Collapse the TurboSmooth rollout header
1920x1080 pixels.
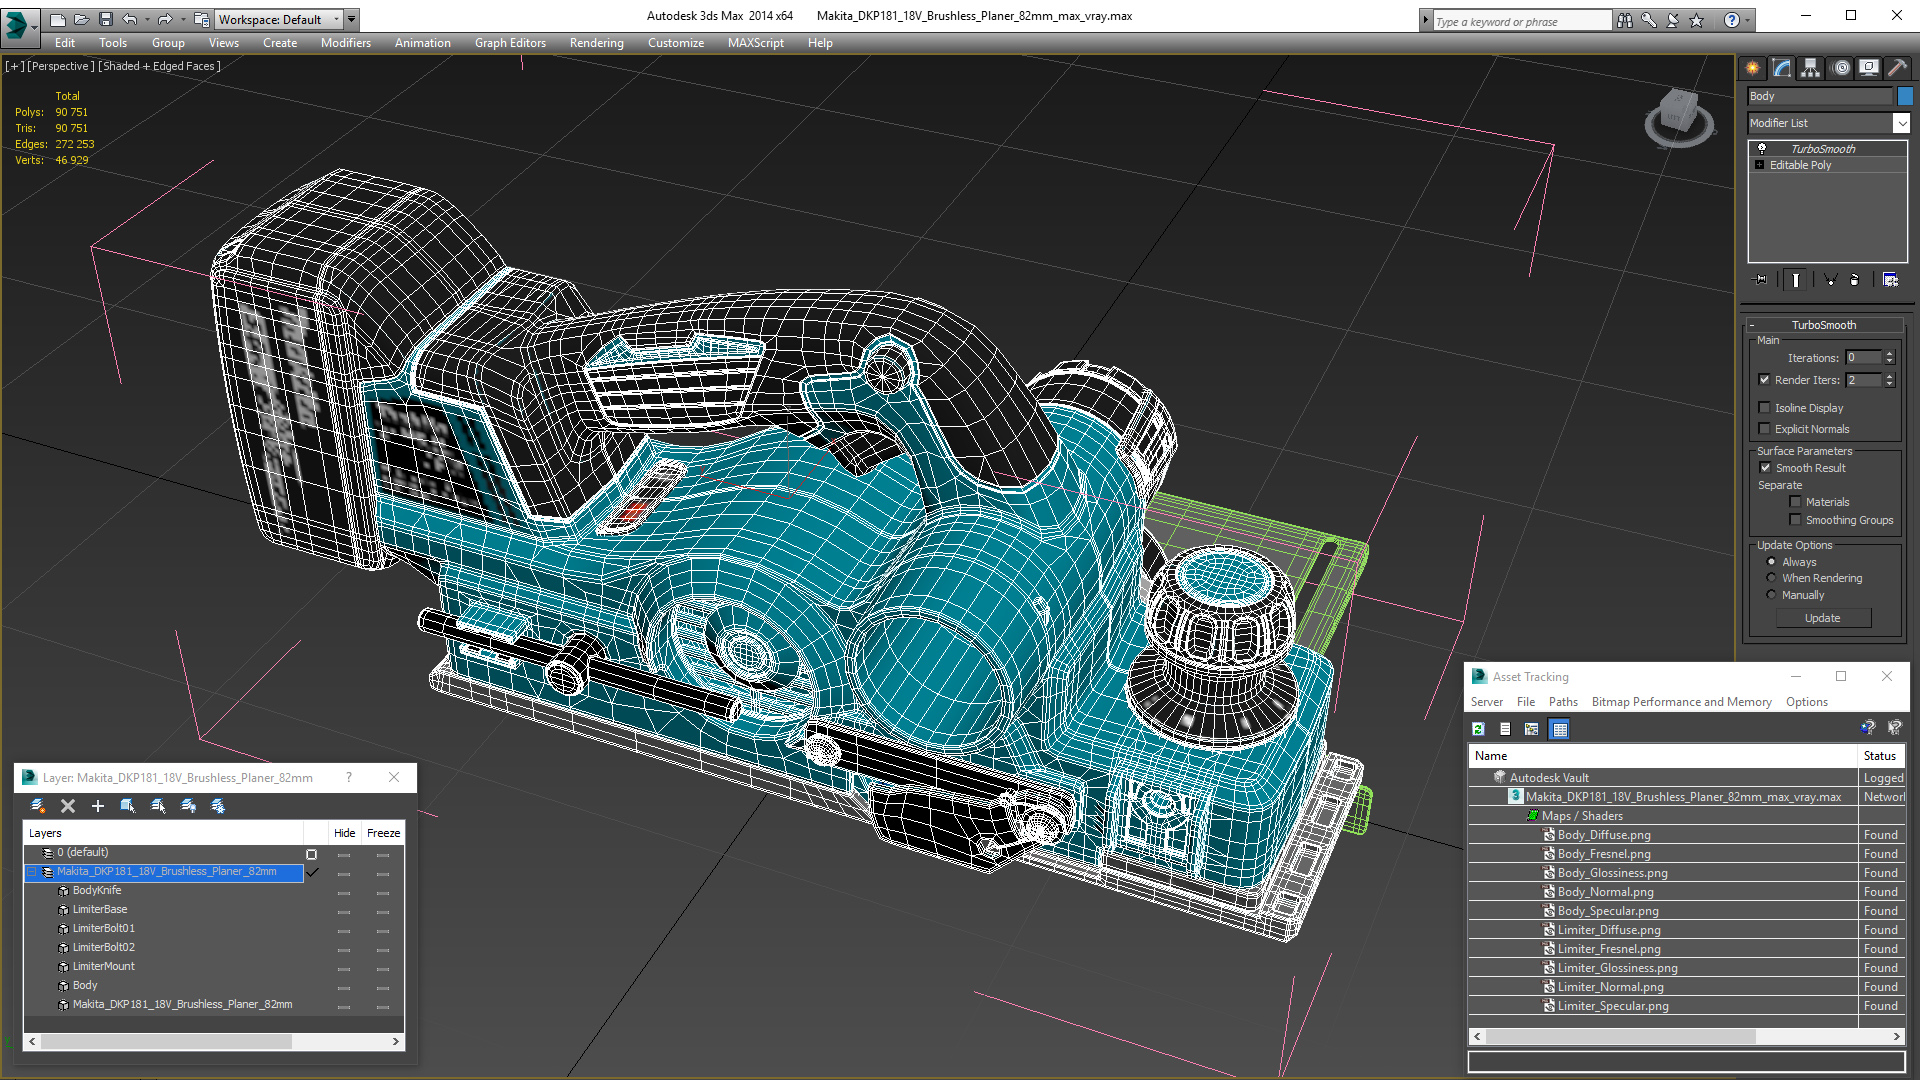click(x=1824, y=325)
